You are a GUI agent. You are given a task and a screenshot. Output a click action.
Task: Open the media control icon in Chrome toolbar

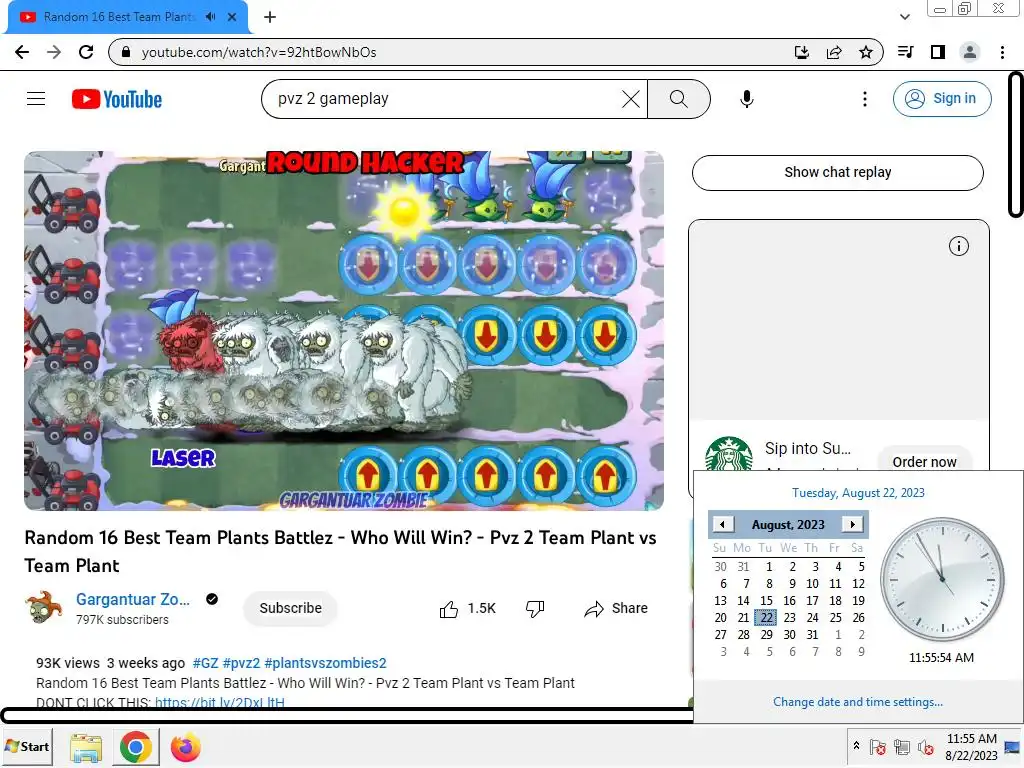(905, 52)
